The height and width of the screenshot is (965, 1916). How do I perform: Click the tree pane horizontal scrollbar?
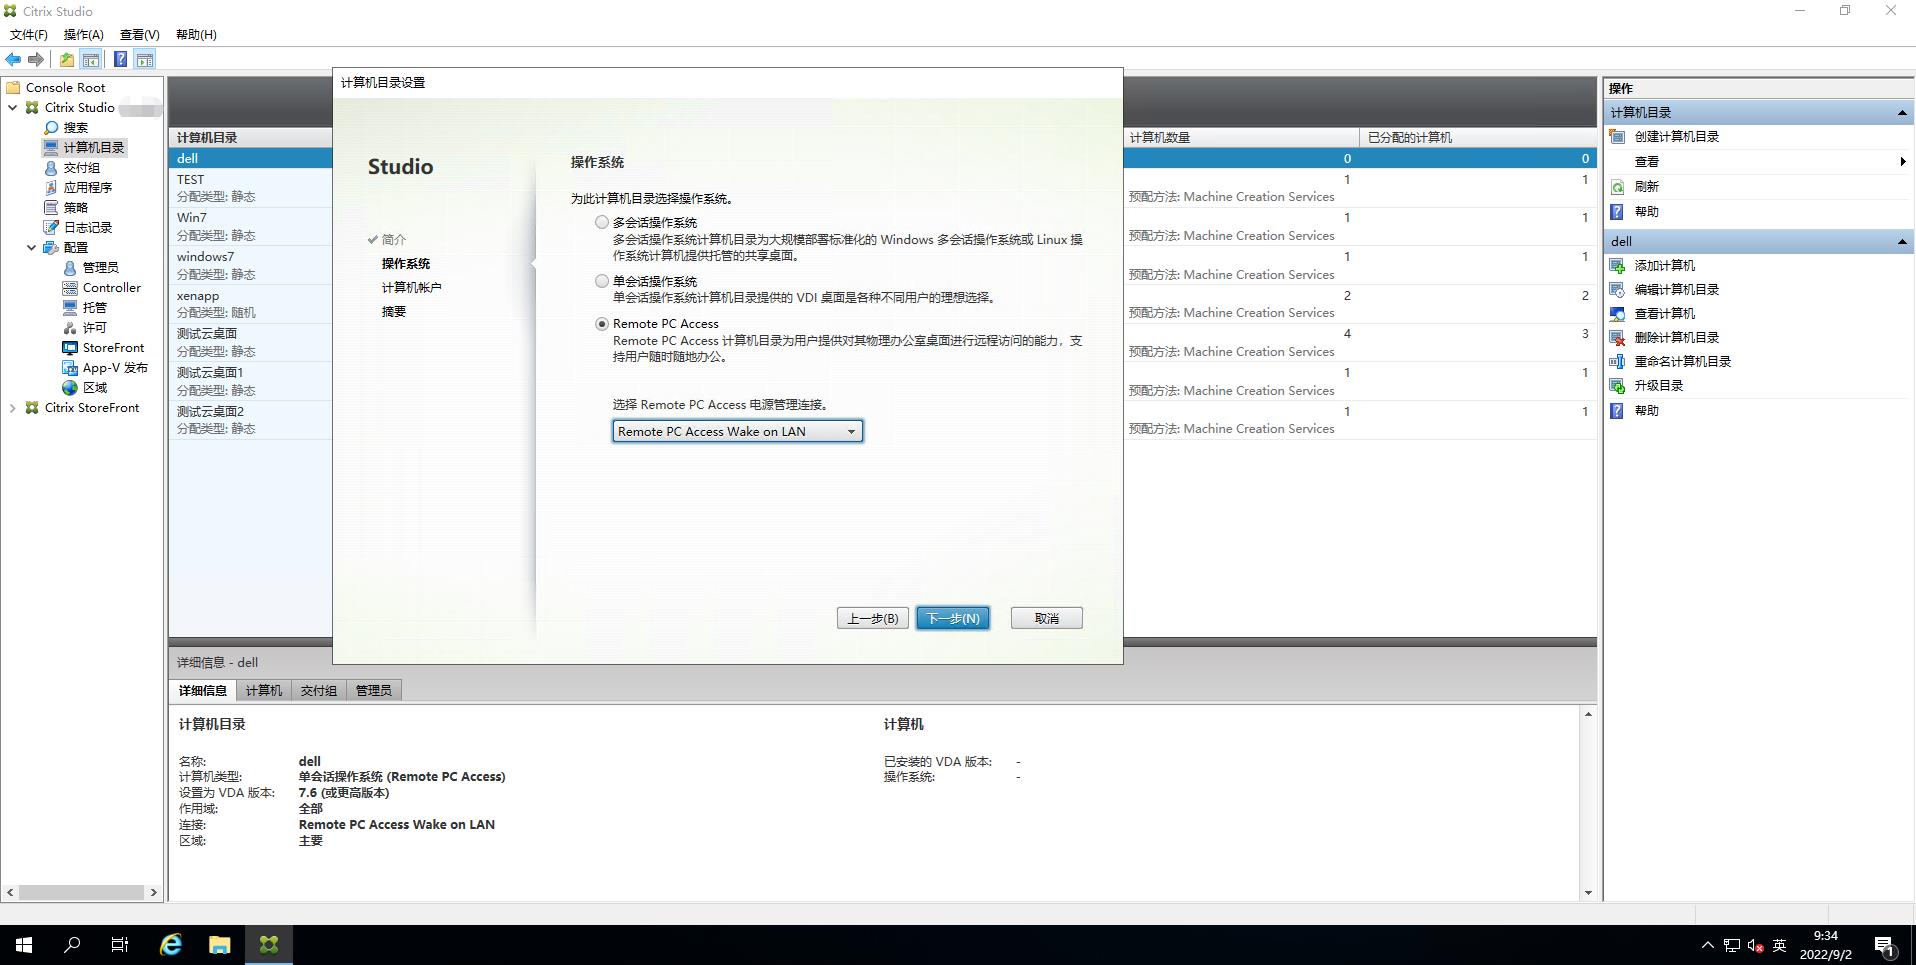point(81,892)
